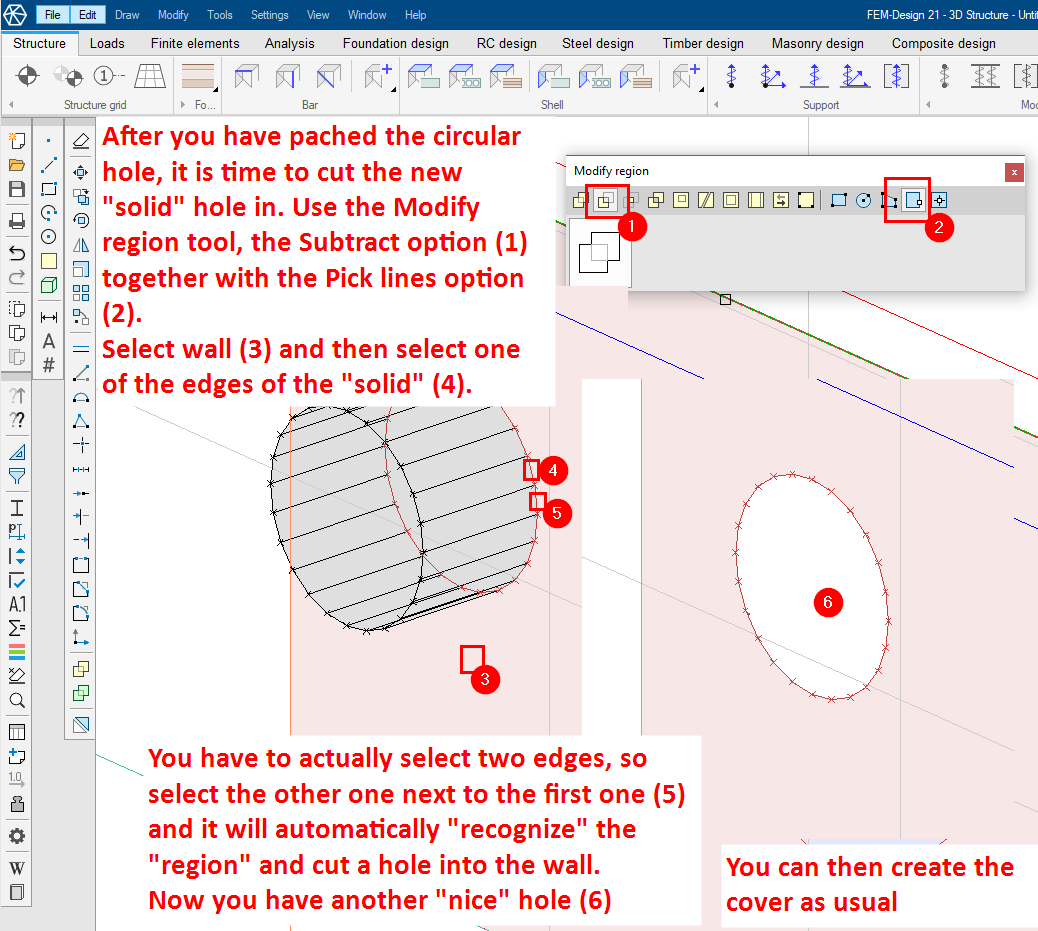Image resolution: width=1038 pixels, height=931 pixels.
Task: Click the Print icon
Action: pyautogui.click(x=17, y=221)
